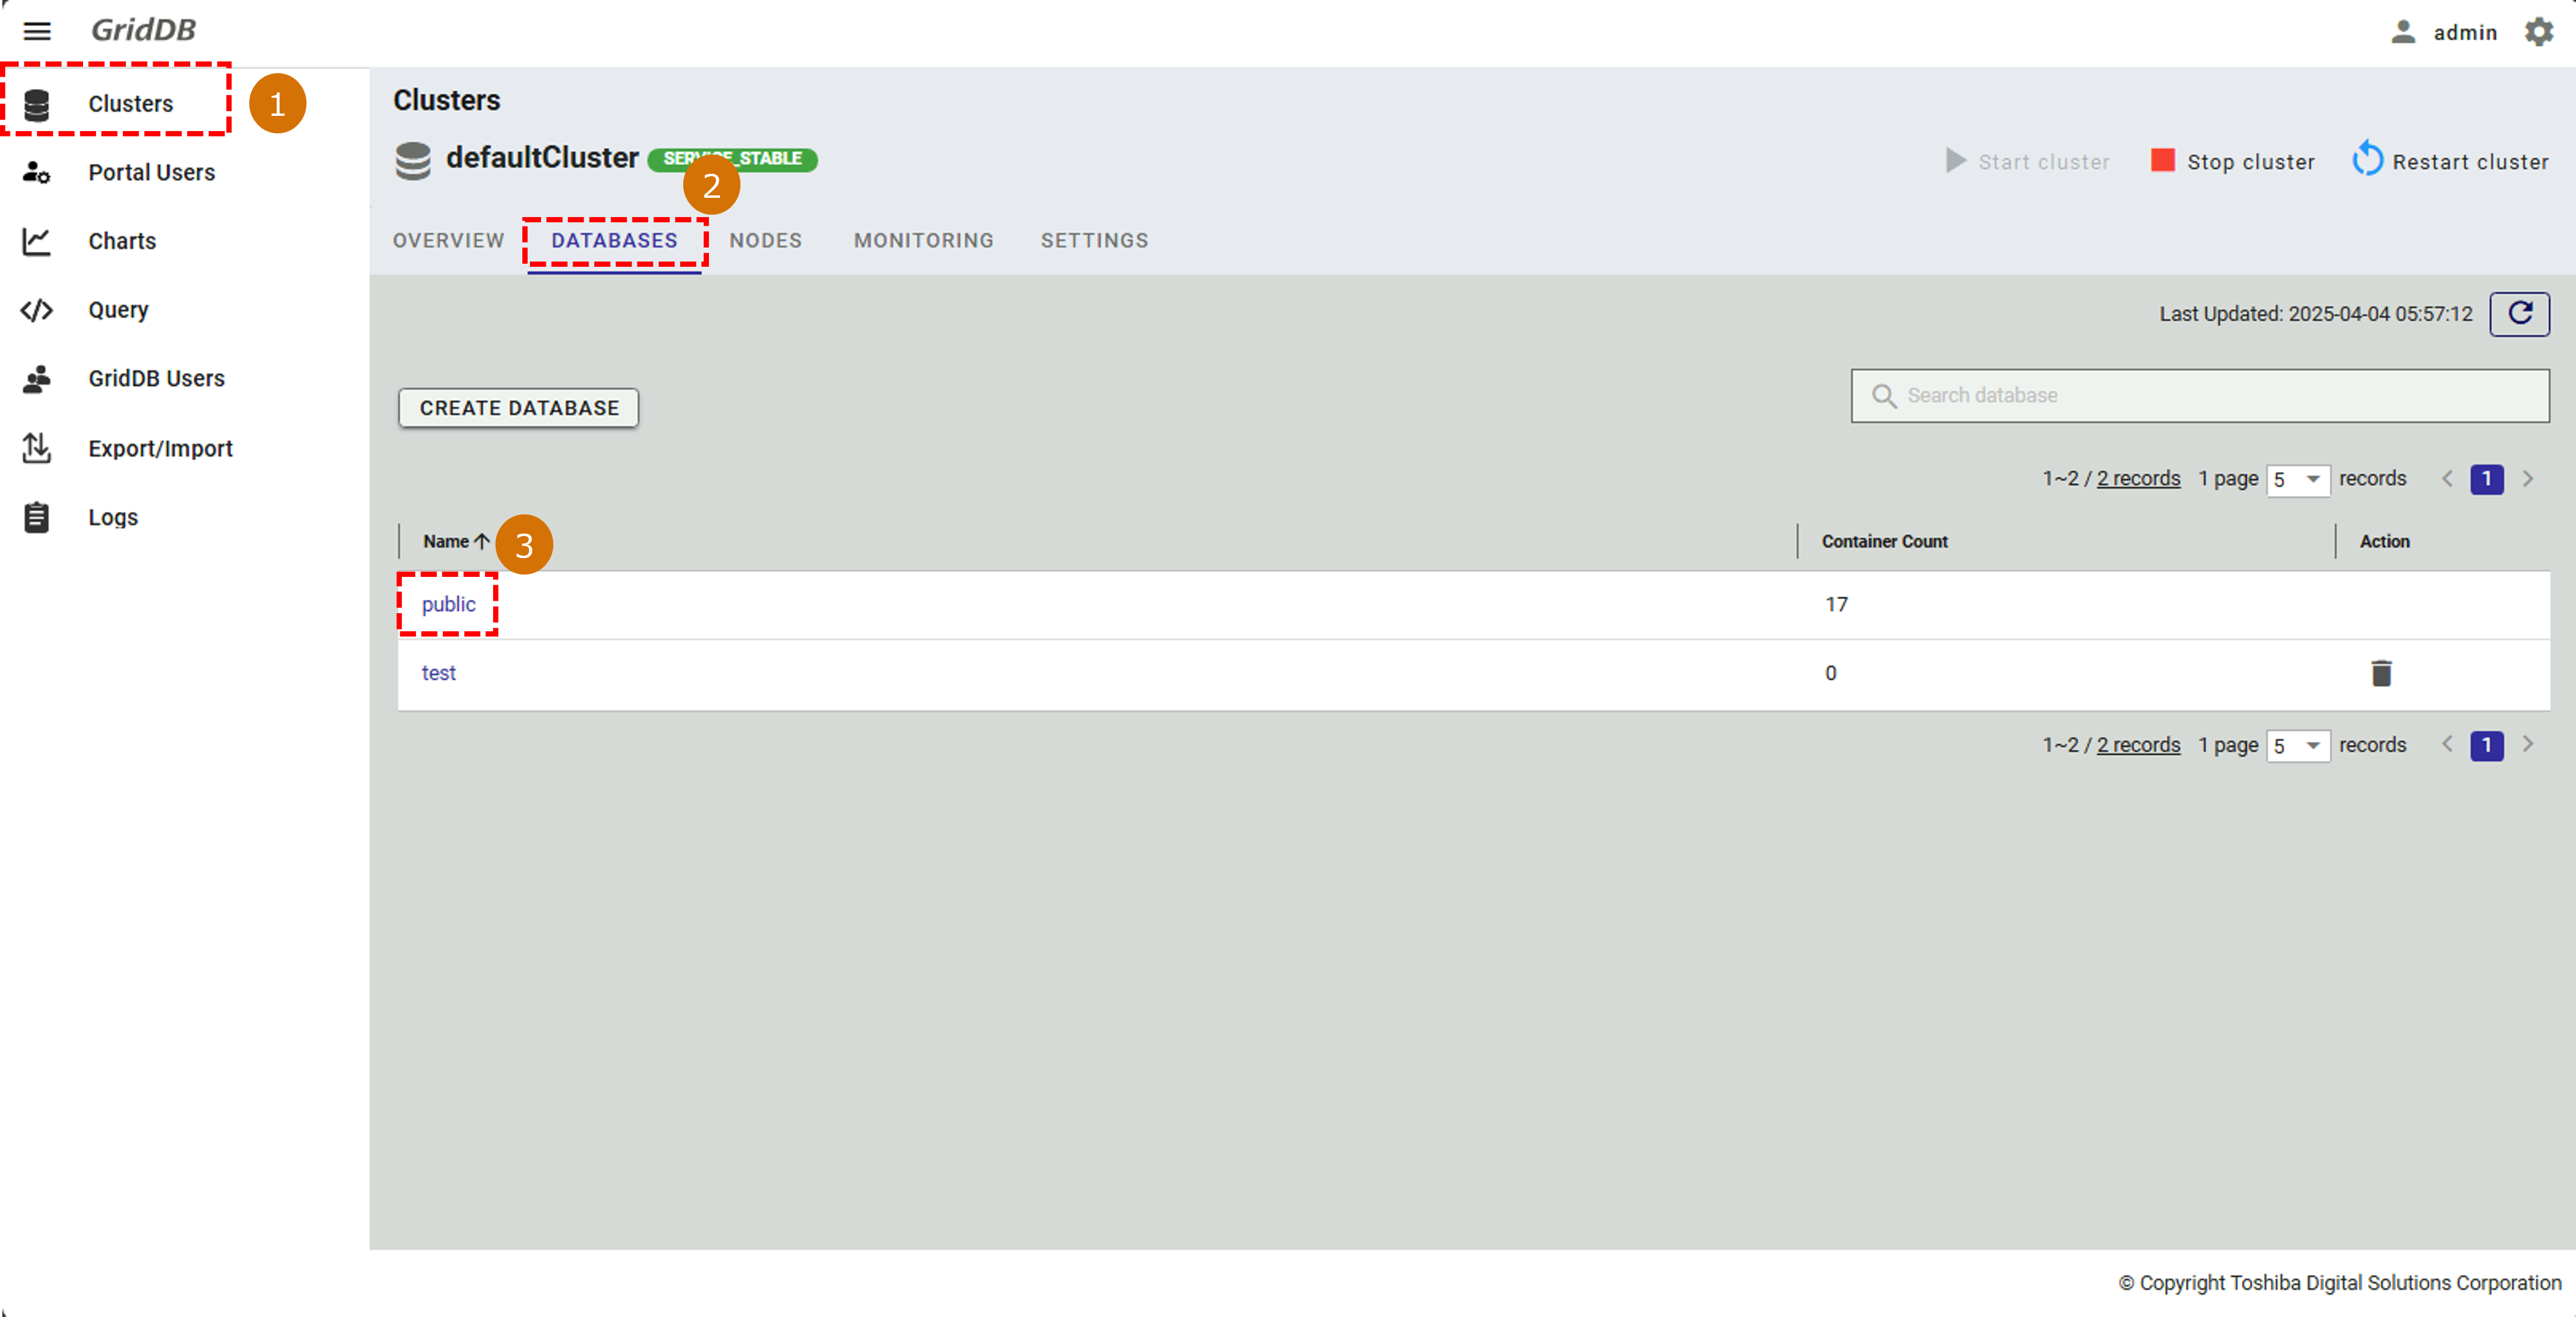
Task: Expand top records-per-page dropdown
Action: point(2297,479)
